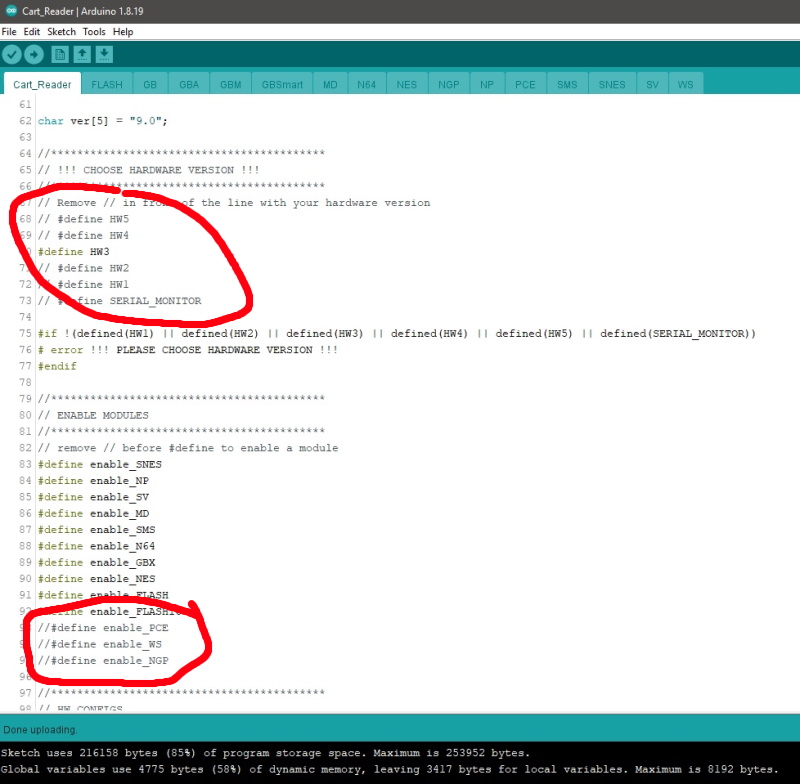Click the '!!! CHOOSE HARDWARE VERSION !!!' comment
Image resolution: width=800 pixels, height=784 pixels.
point(148,170)
